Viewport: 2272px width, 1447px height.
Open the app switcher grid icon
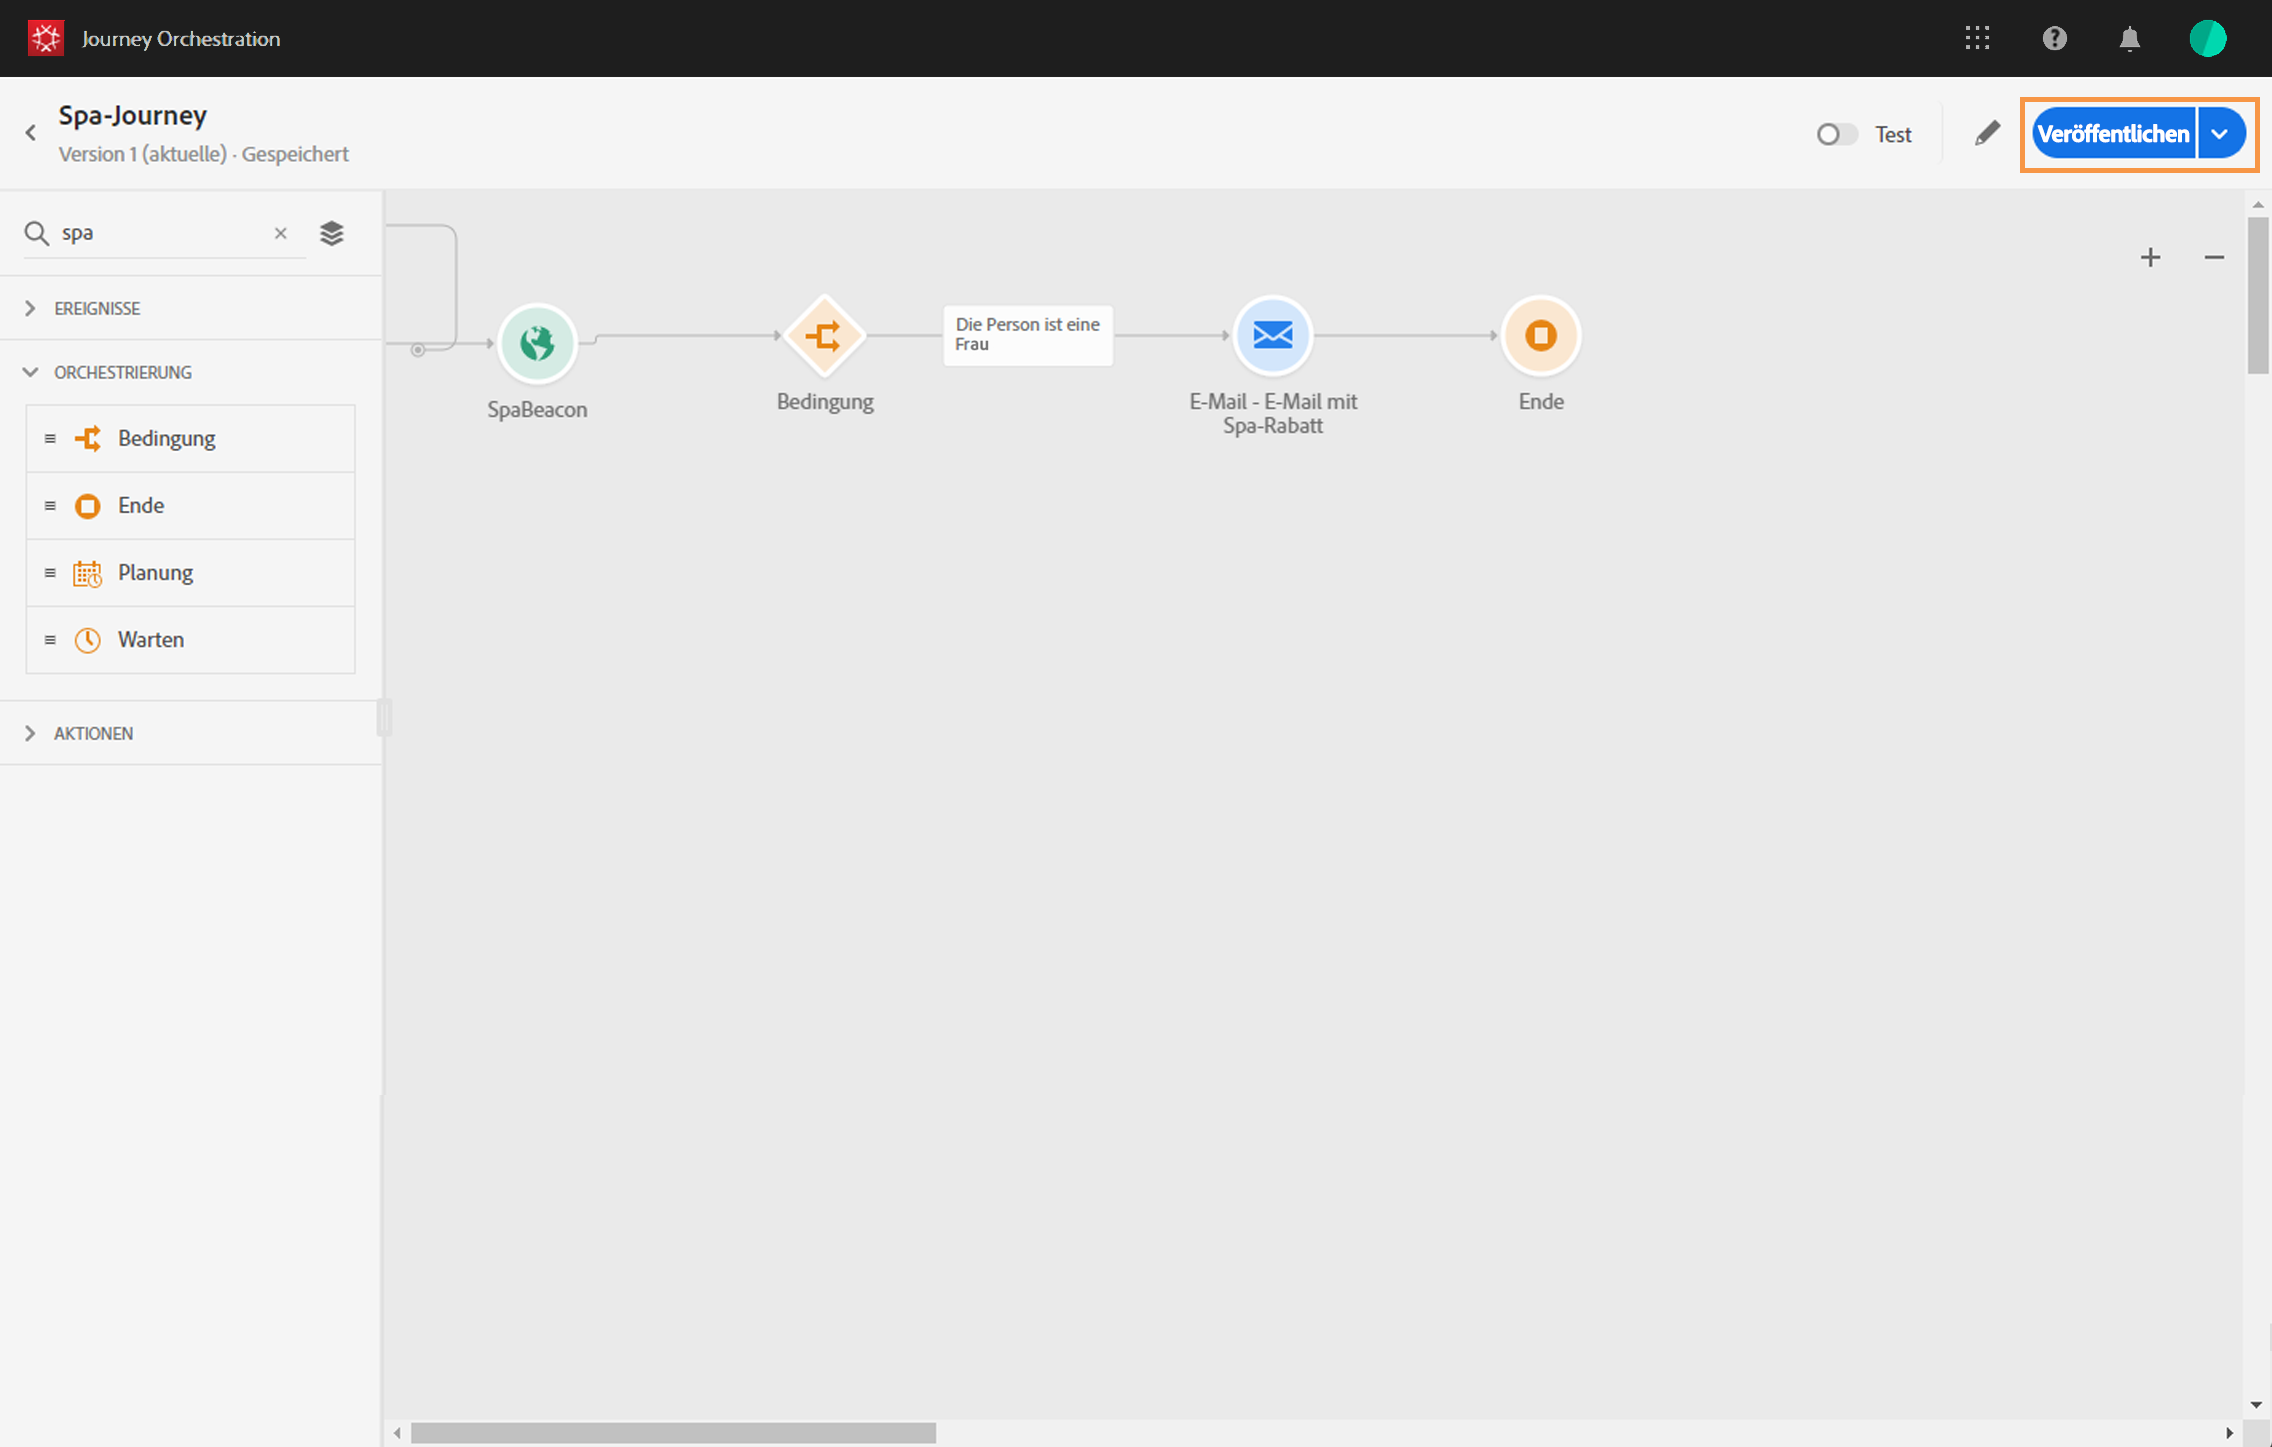coord(1977,38)
